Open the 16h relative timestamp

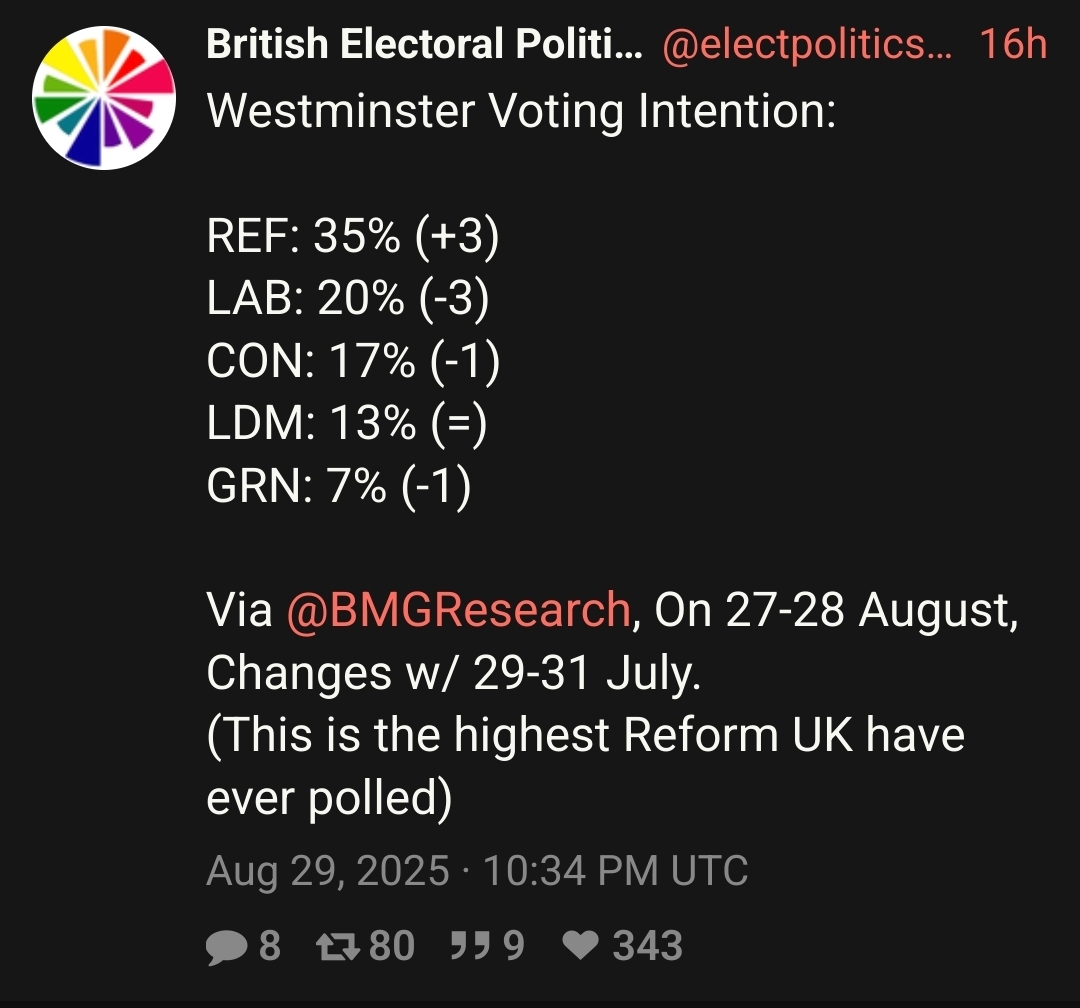point(1013,43)
